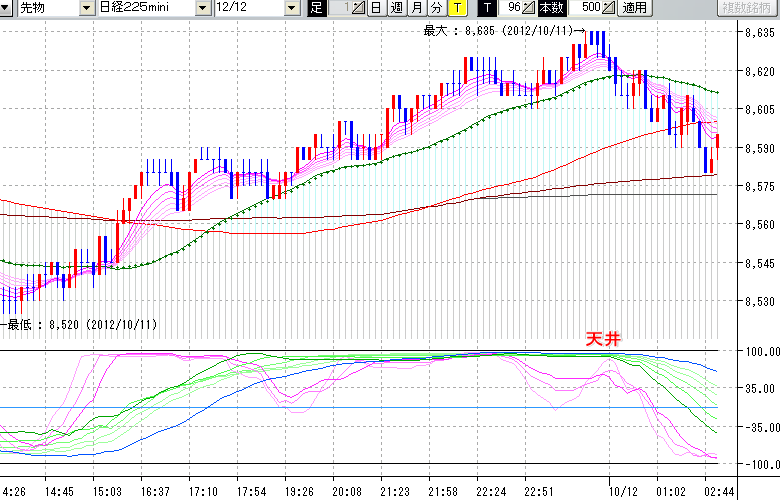Switch to the 週 weekly candle timeframe

click(397, 8)
